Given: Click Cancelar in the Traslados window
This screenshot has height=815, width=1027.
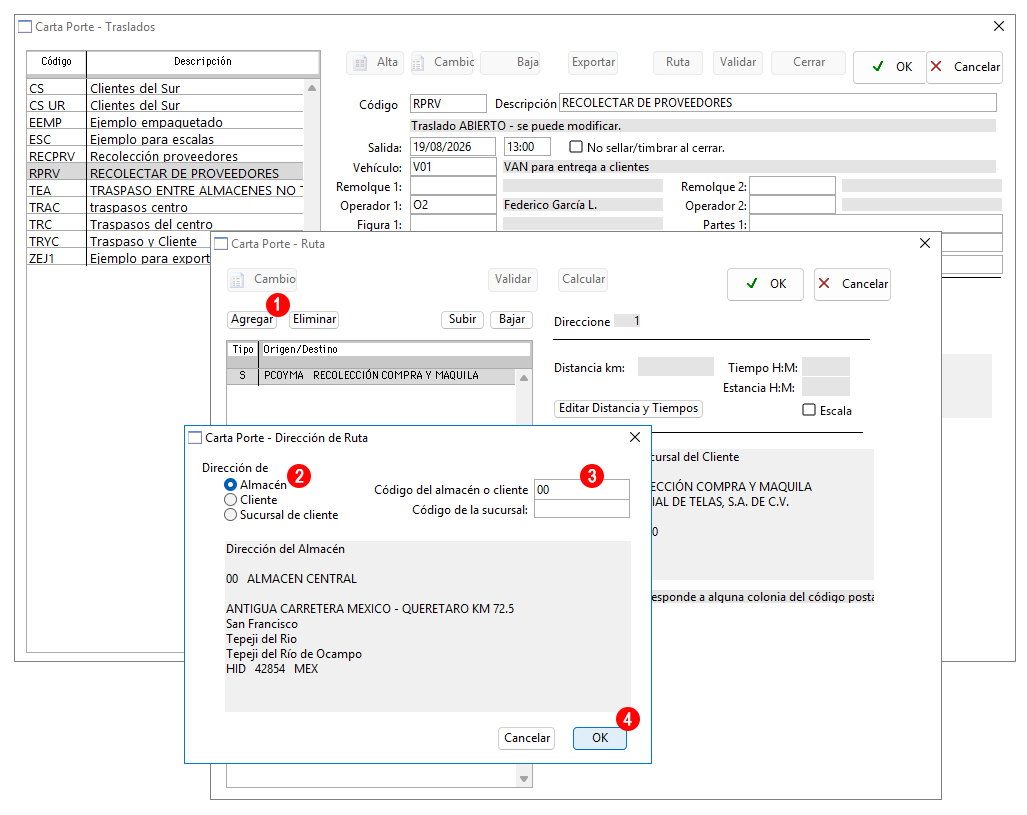Looking at the screenshot, I should 965,67.
